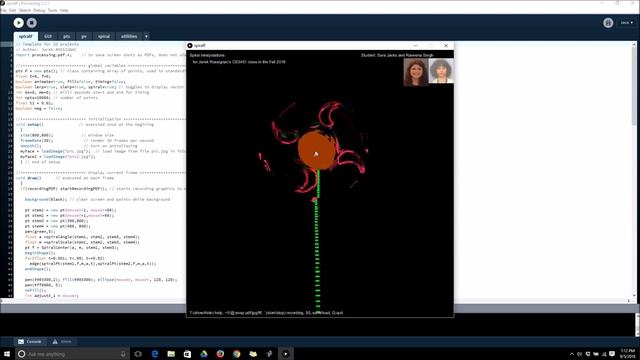The height and width of the screenshot is (360, 640).
Task: Show hidden system tray icons chevron
Action: coord(572,354)
